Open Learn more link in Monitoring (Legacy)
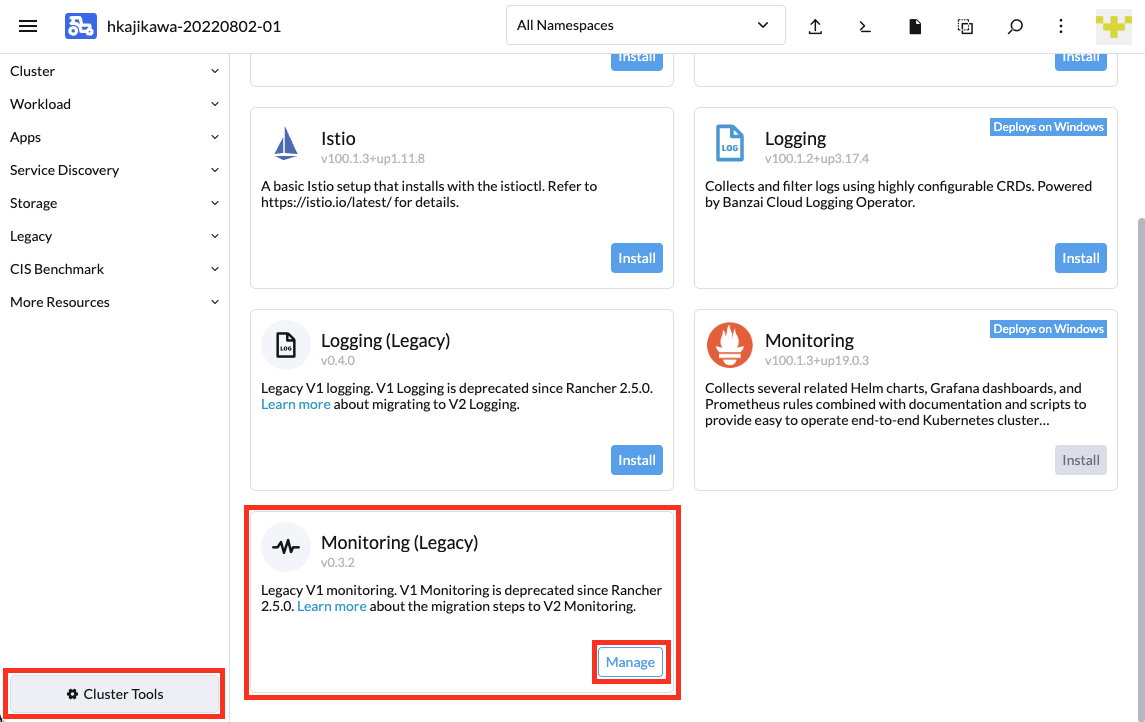This screenshot has height=722, width=1145. tap(332, 607)
